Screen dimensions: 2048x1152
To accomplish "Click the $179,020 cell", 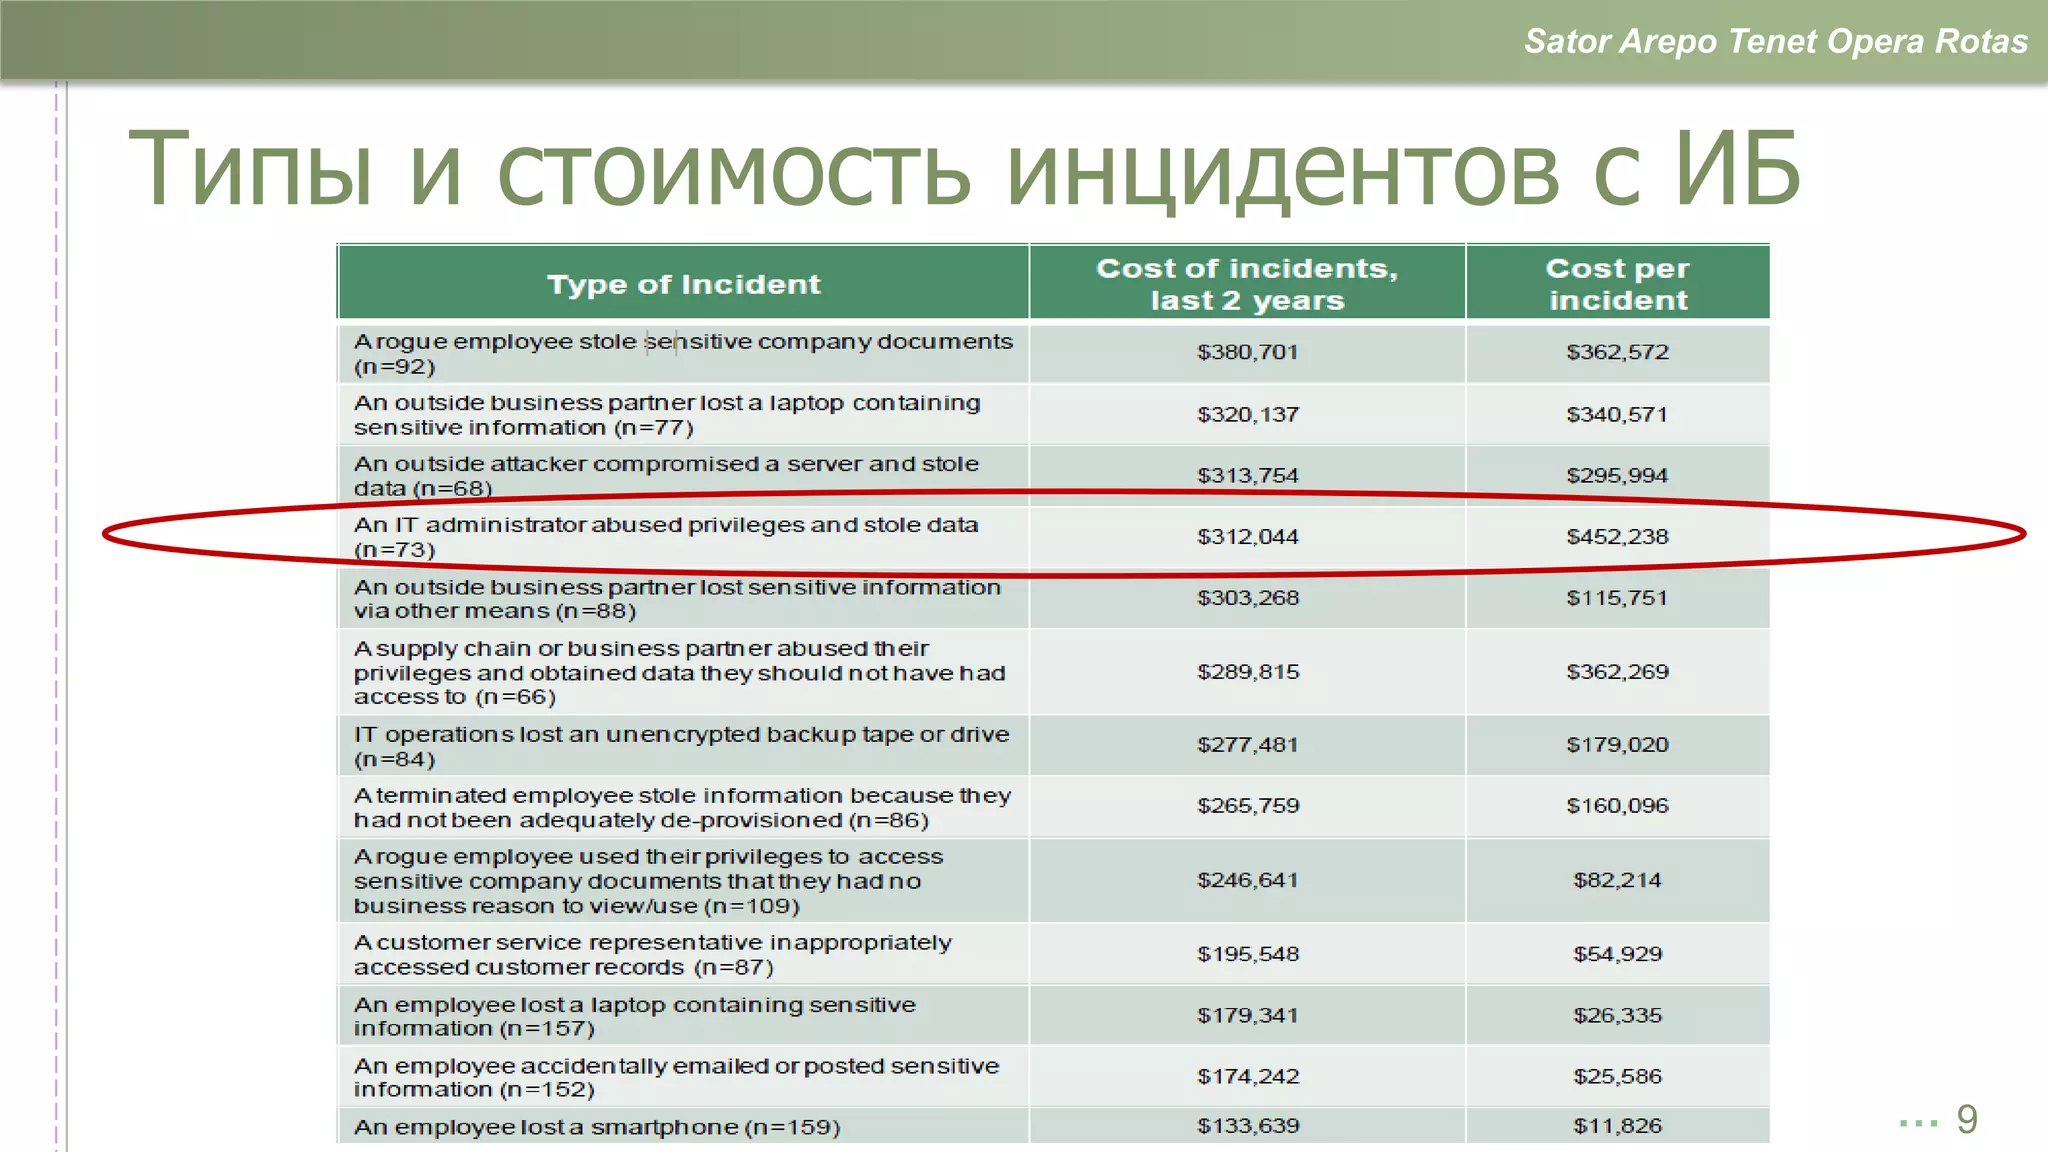I will click(x=1617, y=744).
